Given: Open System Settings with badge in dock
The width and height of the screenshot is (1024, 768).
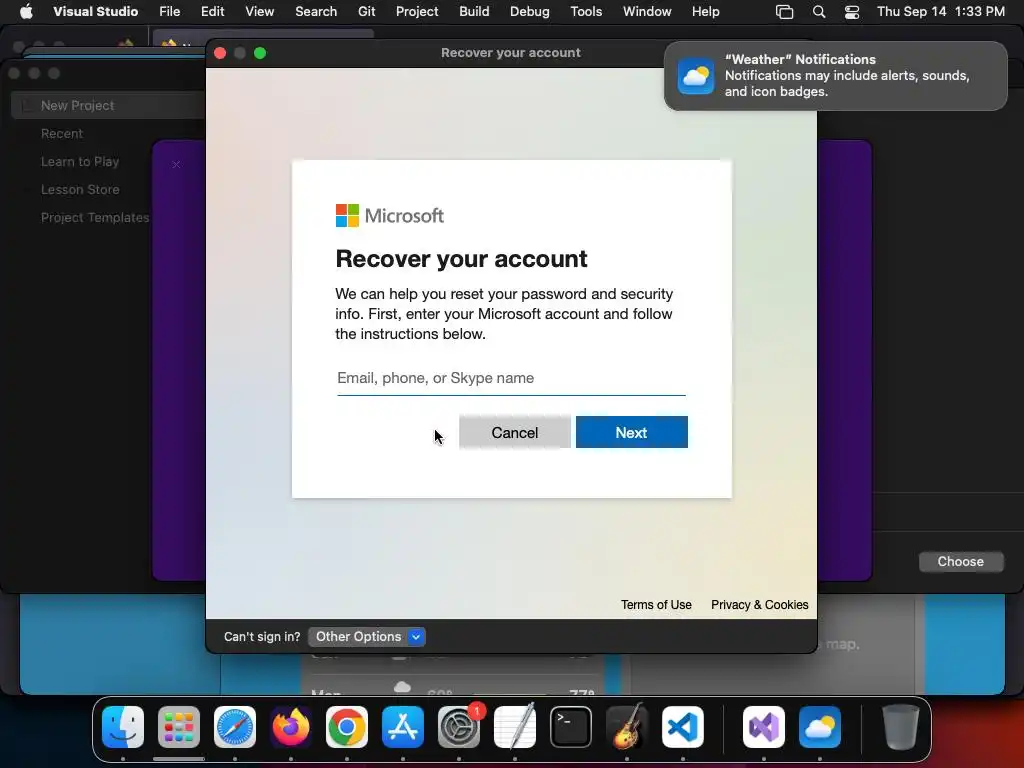Looking at the screenshot, I should [x=459, y=727].
